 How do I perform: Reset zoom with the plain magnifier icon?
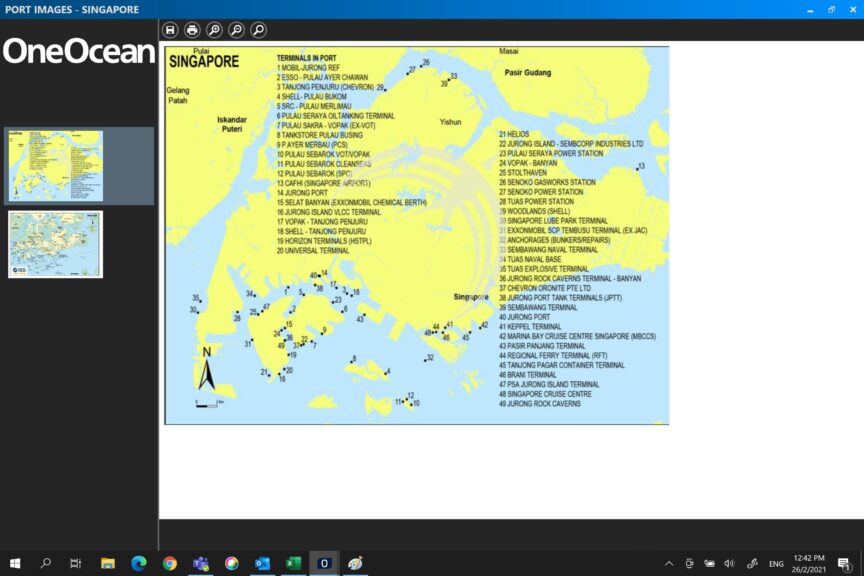[x=258, y=30]
